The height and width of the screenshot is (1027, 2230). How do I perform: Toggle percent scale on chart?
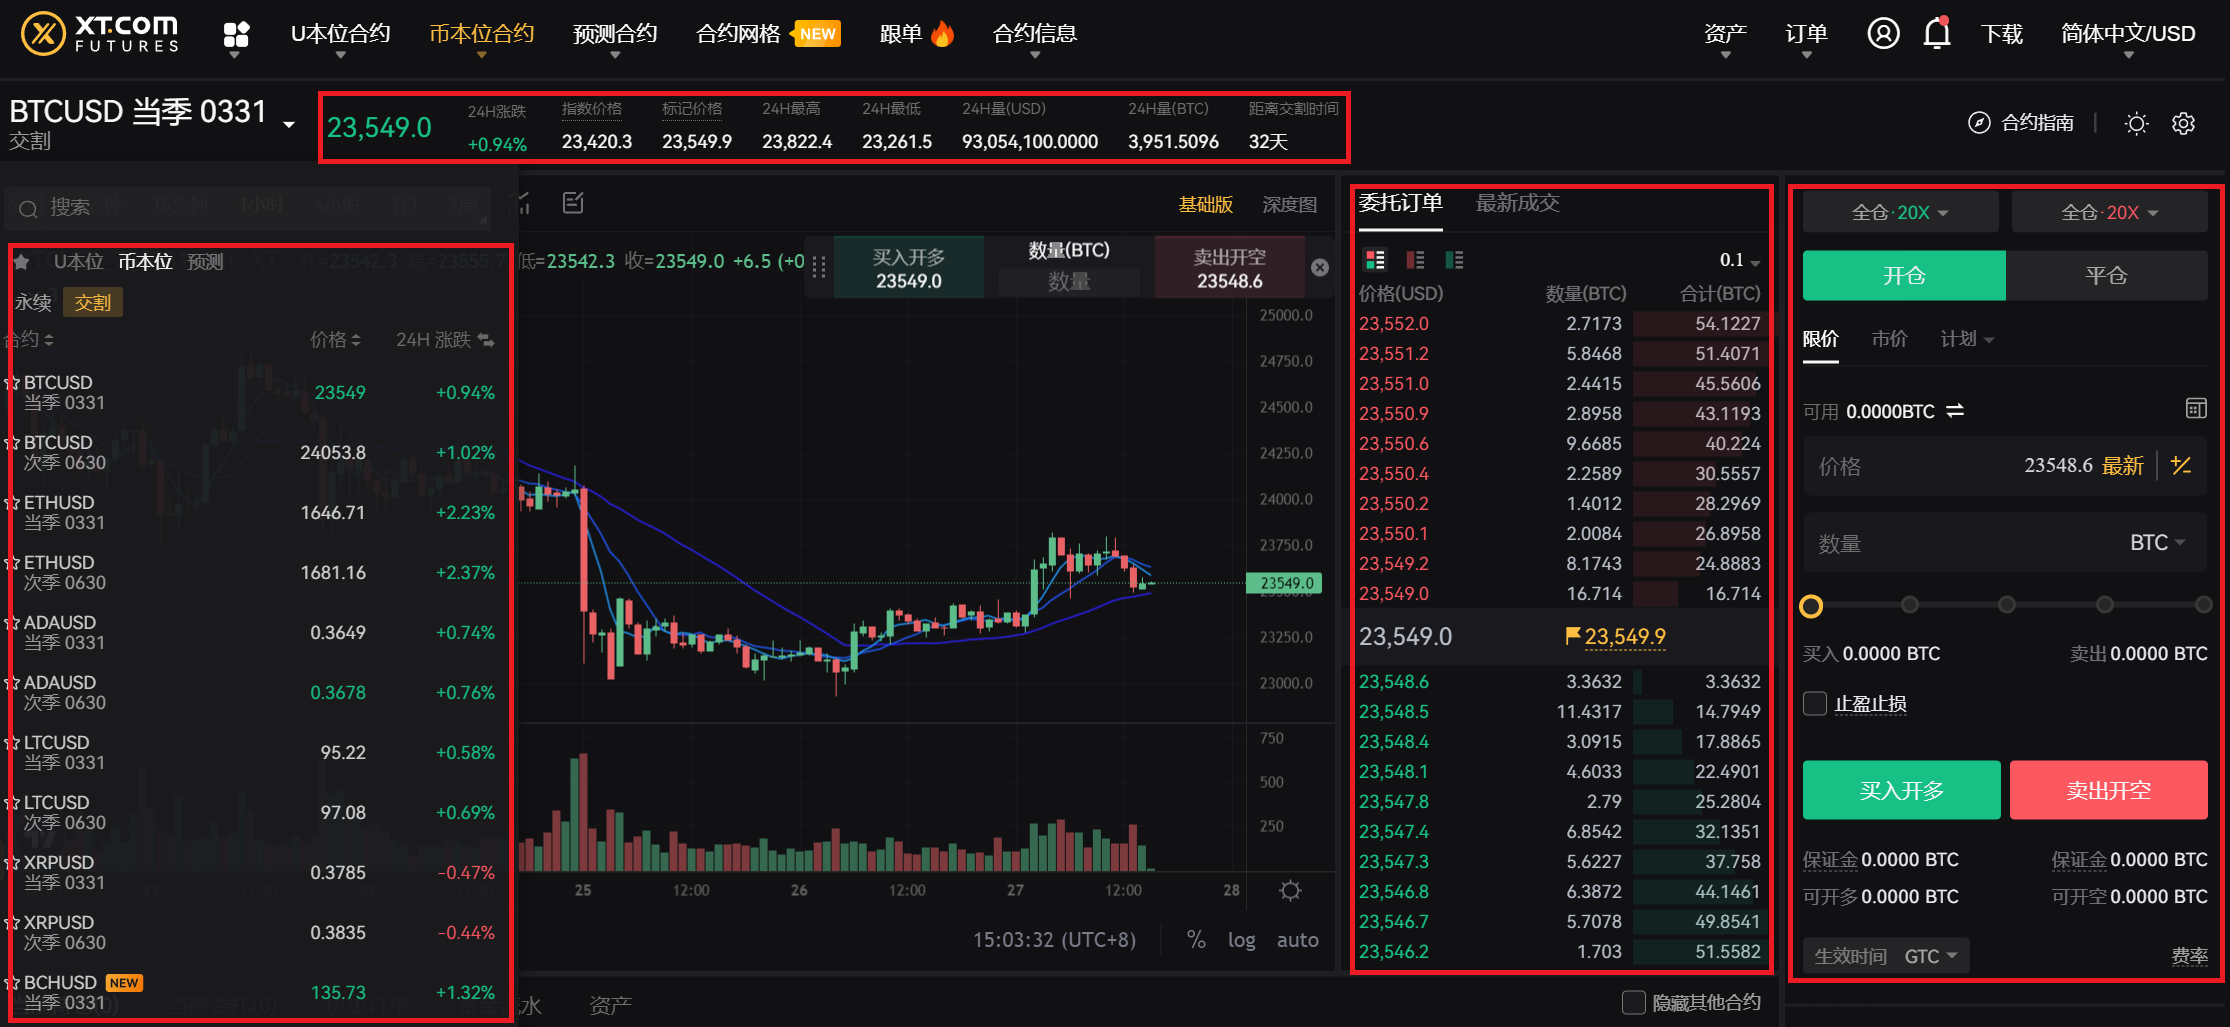point(1196,940)
